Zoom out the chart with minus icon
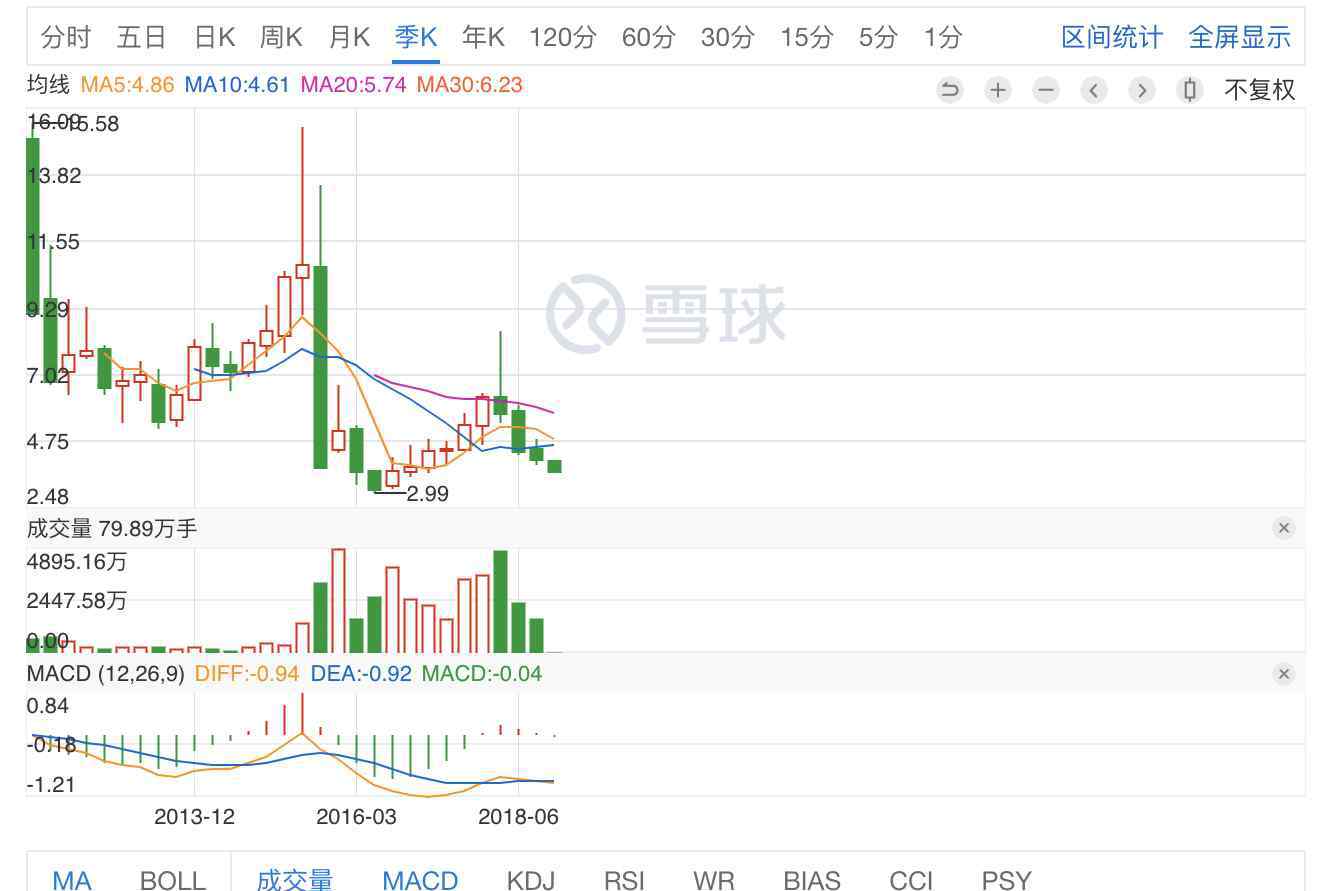The height and width of the screenshot is (891, 1328). click(1045, 90)
